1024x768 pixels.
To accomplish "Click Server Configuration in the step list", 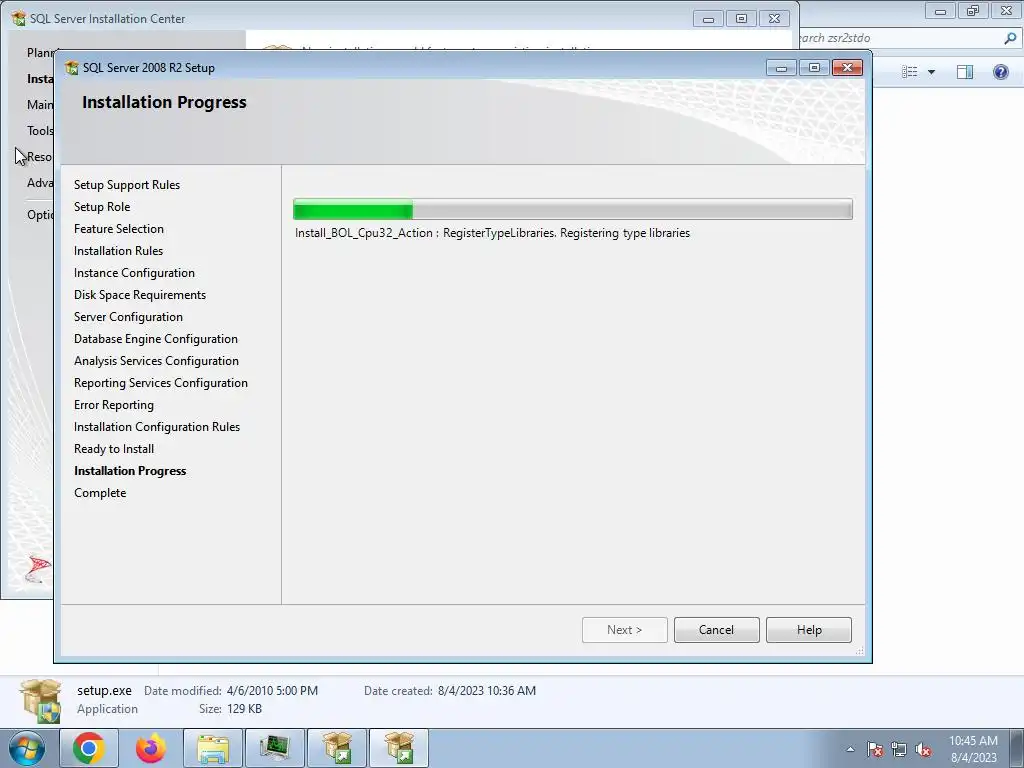I will click(x=128, y=317).
